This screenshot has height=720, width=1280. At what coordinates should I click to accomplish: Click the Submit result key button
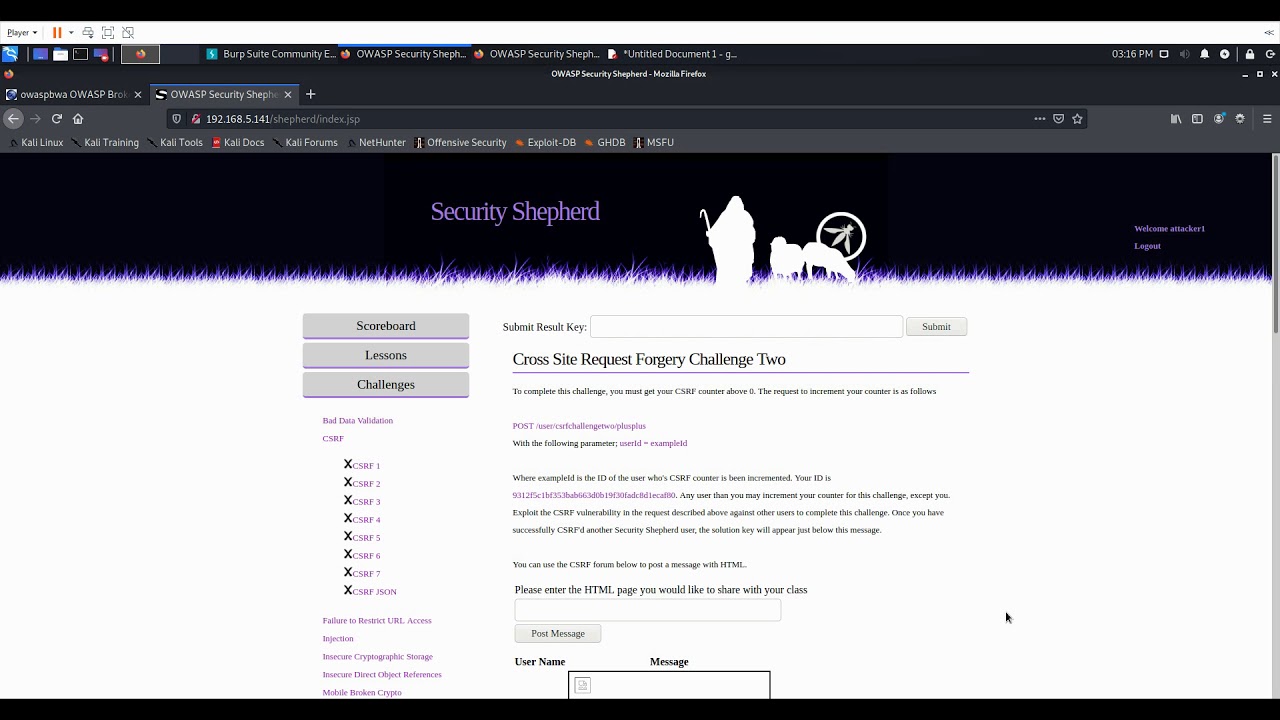click(936, 327)
